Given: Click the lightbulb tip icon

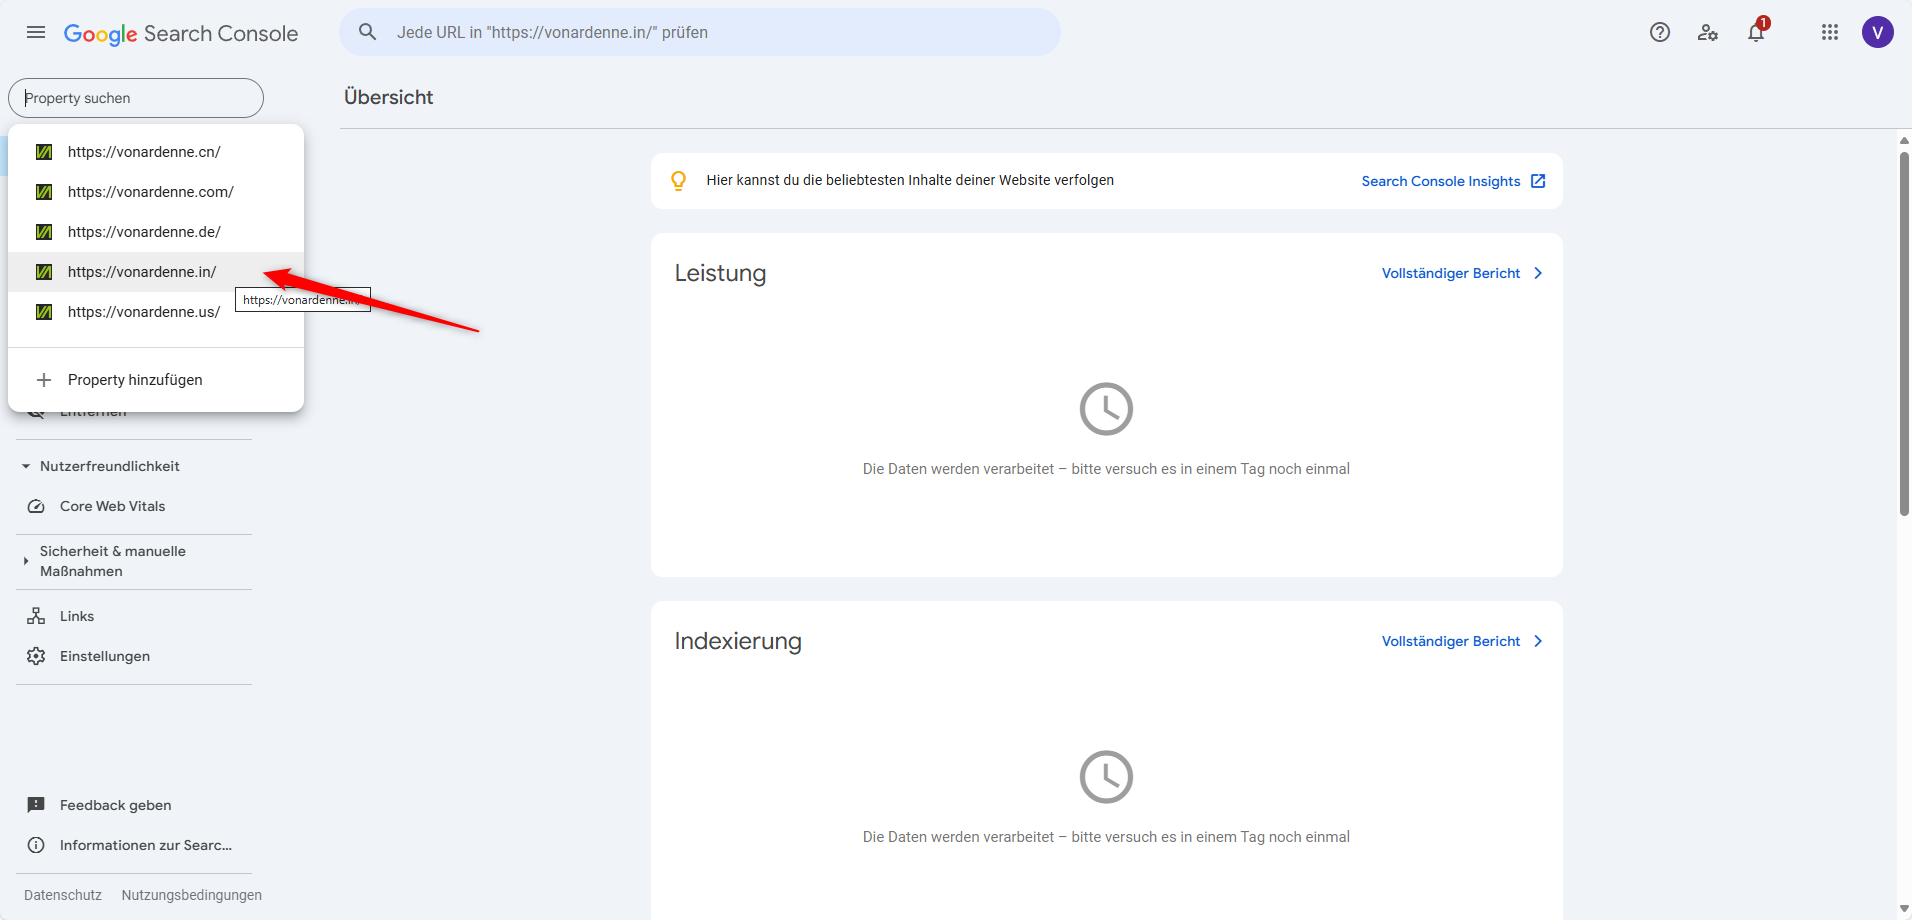Looking at the screenshot, I should 679,181.
